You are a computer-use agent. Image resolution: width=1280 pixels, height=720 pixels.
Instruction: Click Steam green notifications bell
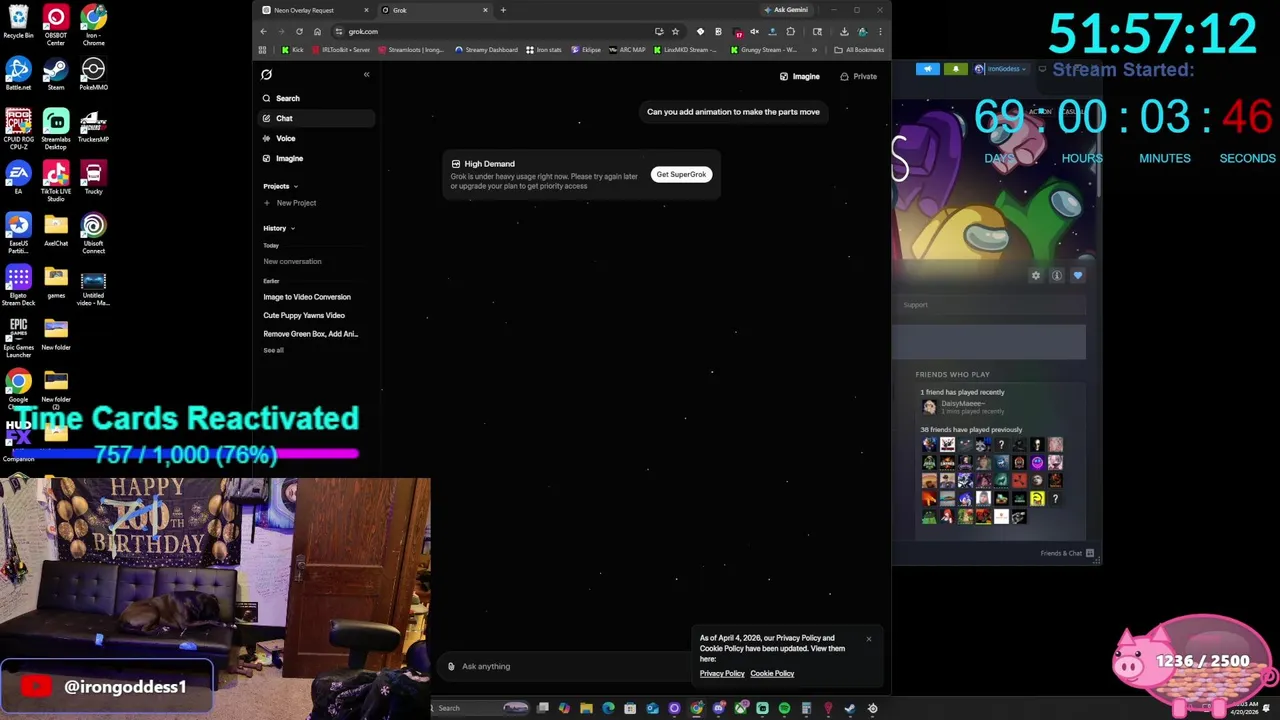click(x=956, y=69)
